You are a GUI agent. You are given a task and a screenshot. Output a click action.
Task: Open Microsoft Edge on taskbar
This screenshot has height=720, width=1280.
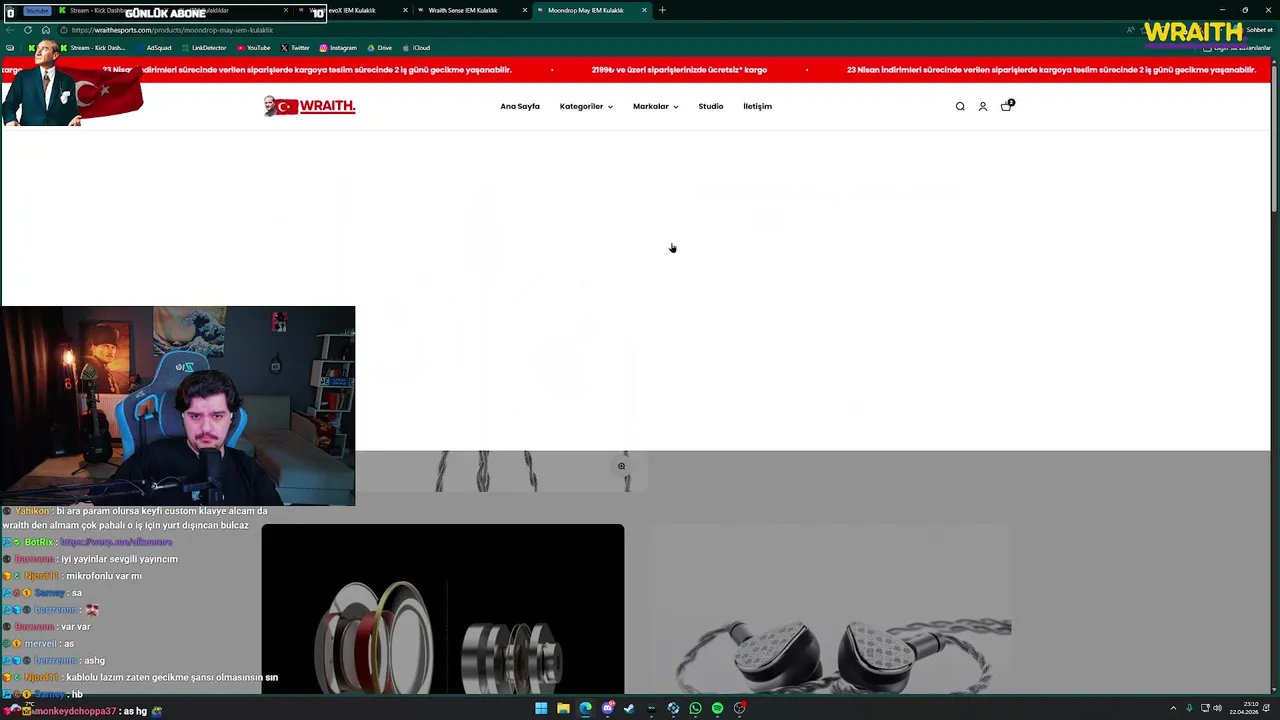[585, 708]
